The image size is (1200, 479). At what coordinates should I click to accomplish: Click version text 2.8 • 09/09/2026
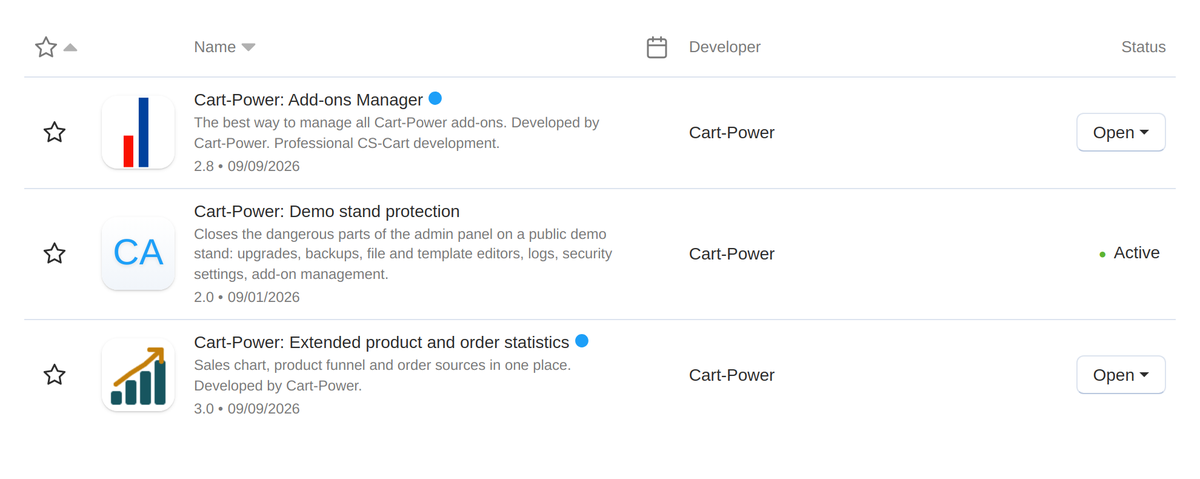(x=247, y=165)
